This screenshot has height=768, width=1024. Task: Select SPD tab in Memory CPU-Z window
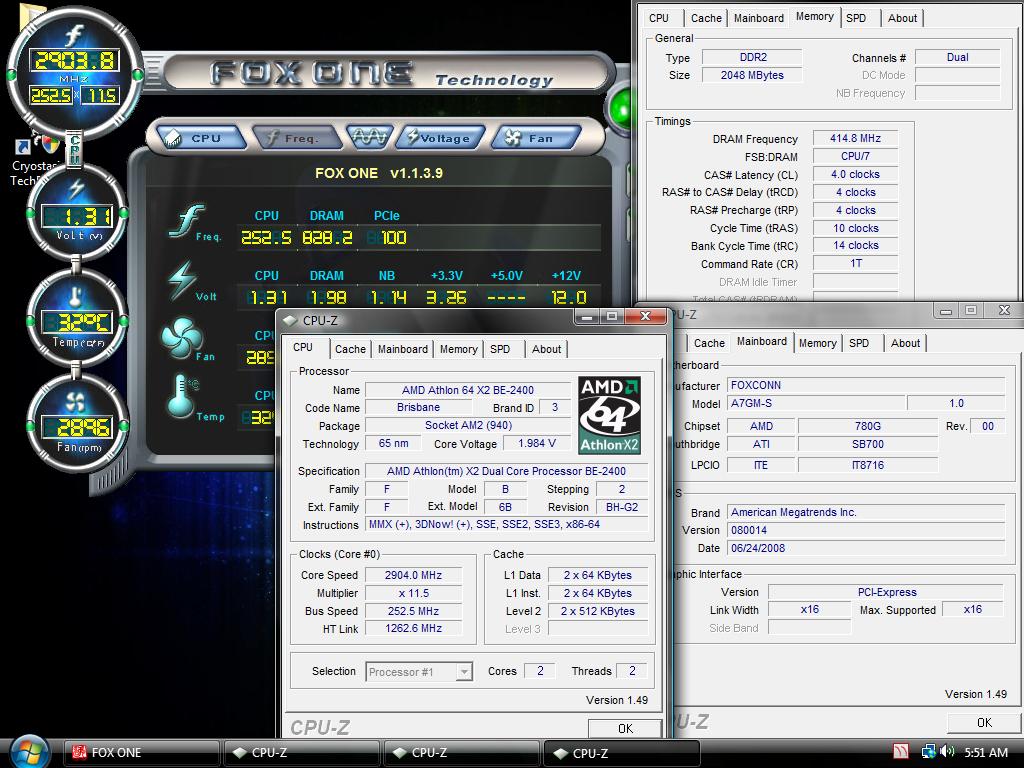click(856, 18)
